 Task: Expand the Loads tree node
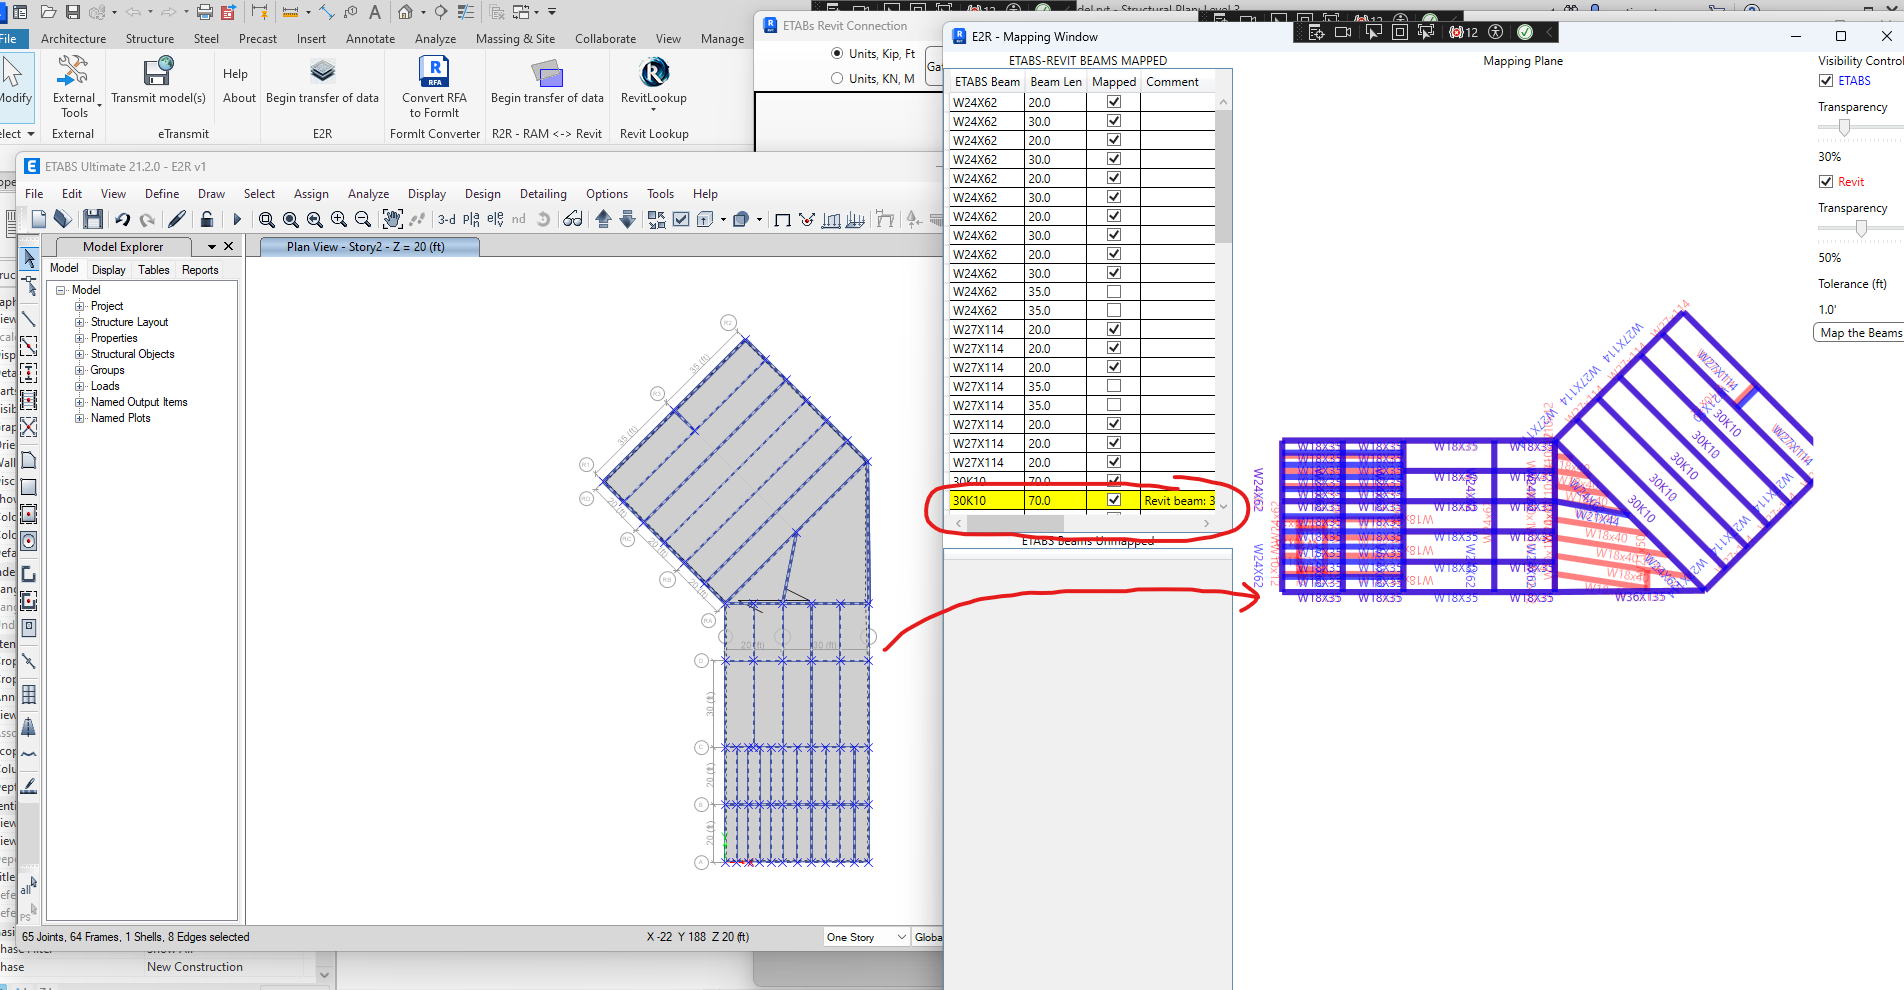tap(80, 386)
